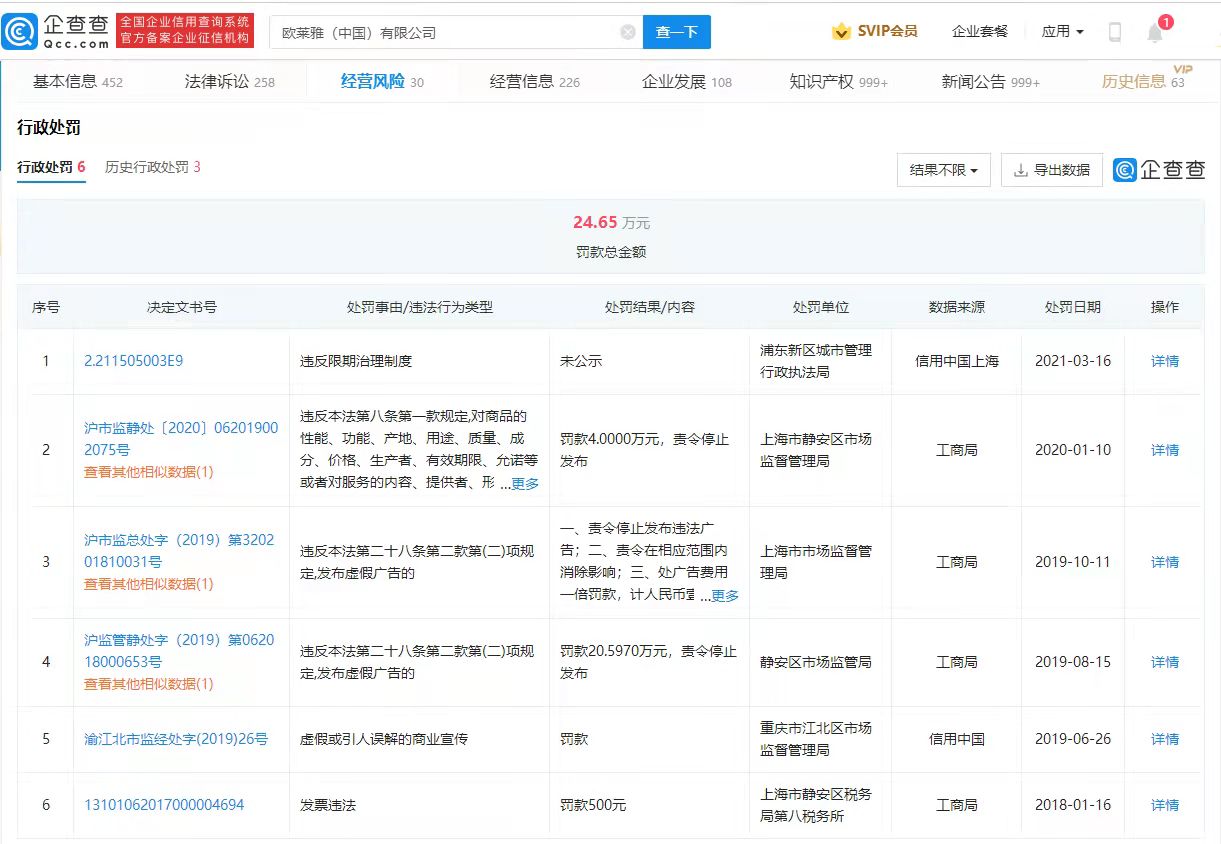Open document 渝江北市监经处字(2019)26号
The width and height of the screenshot is (1221, 844).
click(176, 739)
